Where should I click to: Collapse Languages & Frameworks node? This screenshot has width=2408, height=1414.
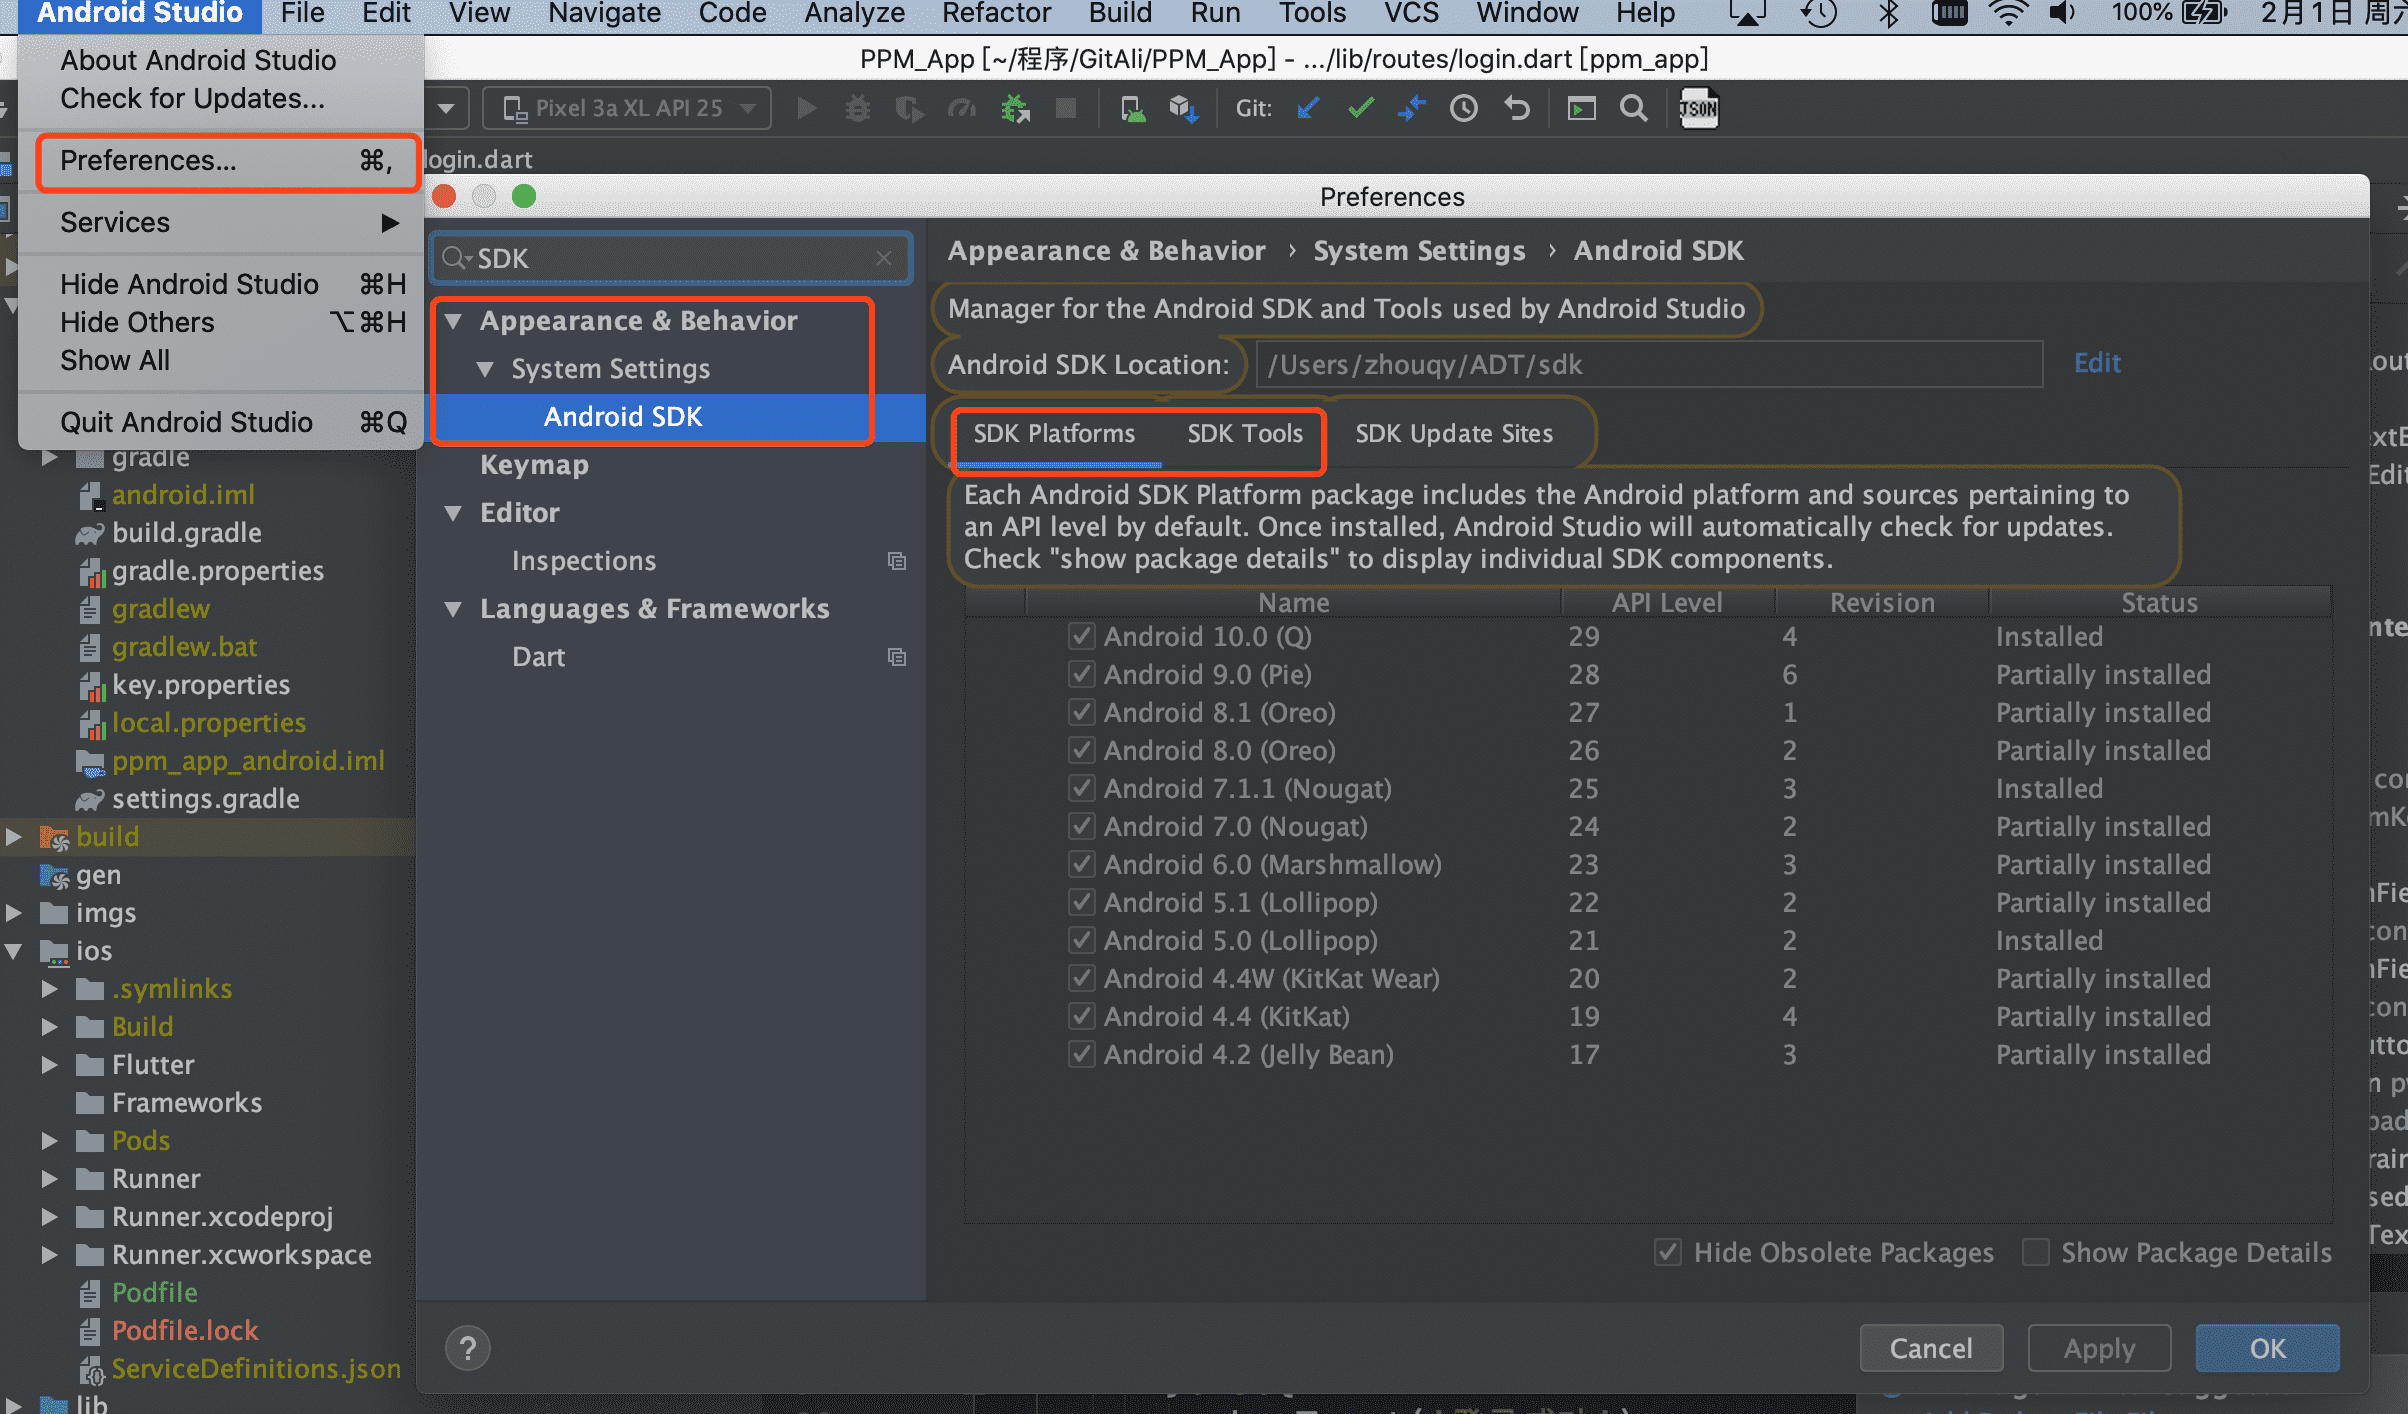coord(454,609)
